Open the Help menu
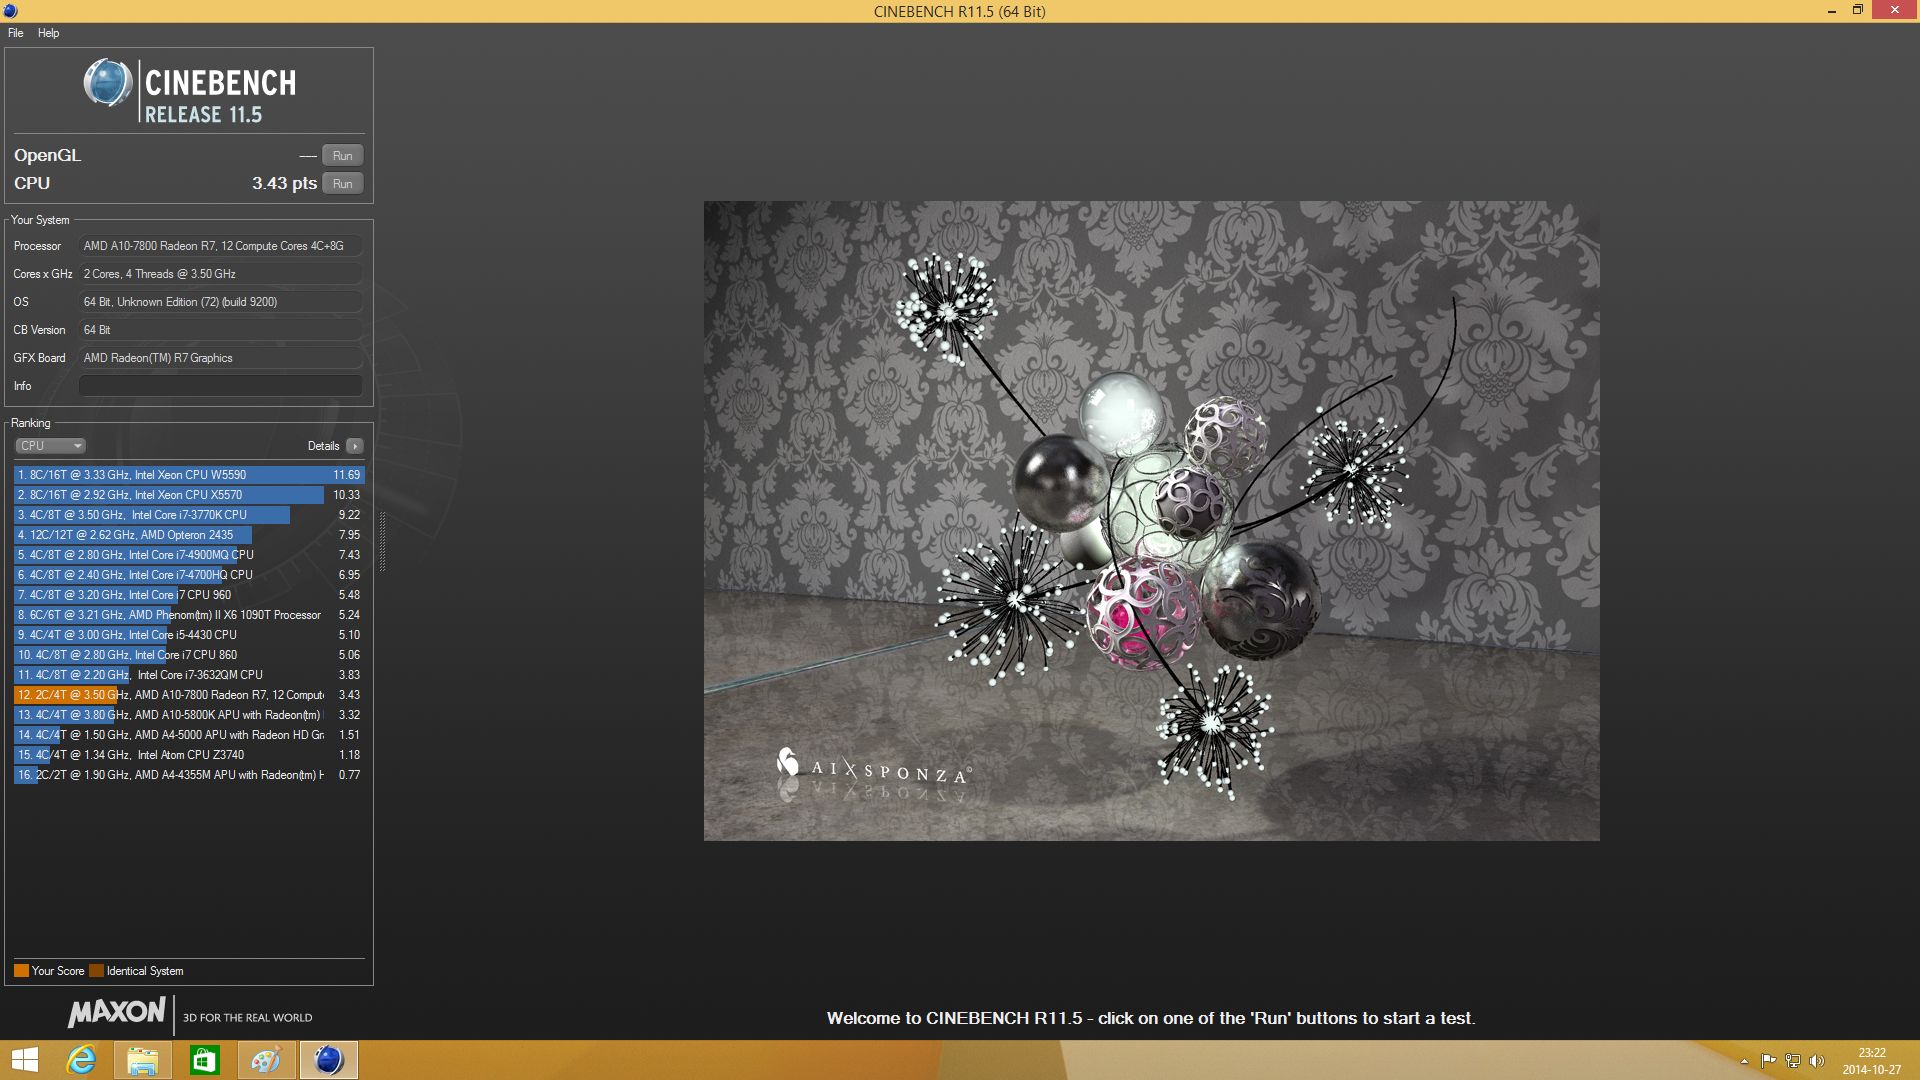 pos(48,33)
